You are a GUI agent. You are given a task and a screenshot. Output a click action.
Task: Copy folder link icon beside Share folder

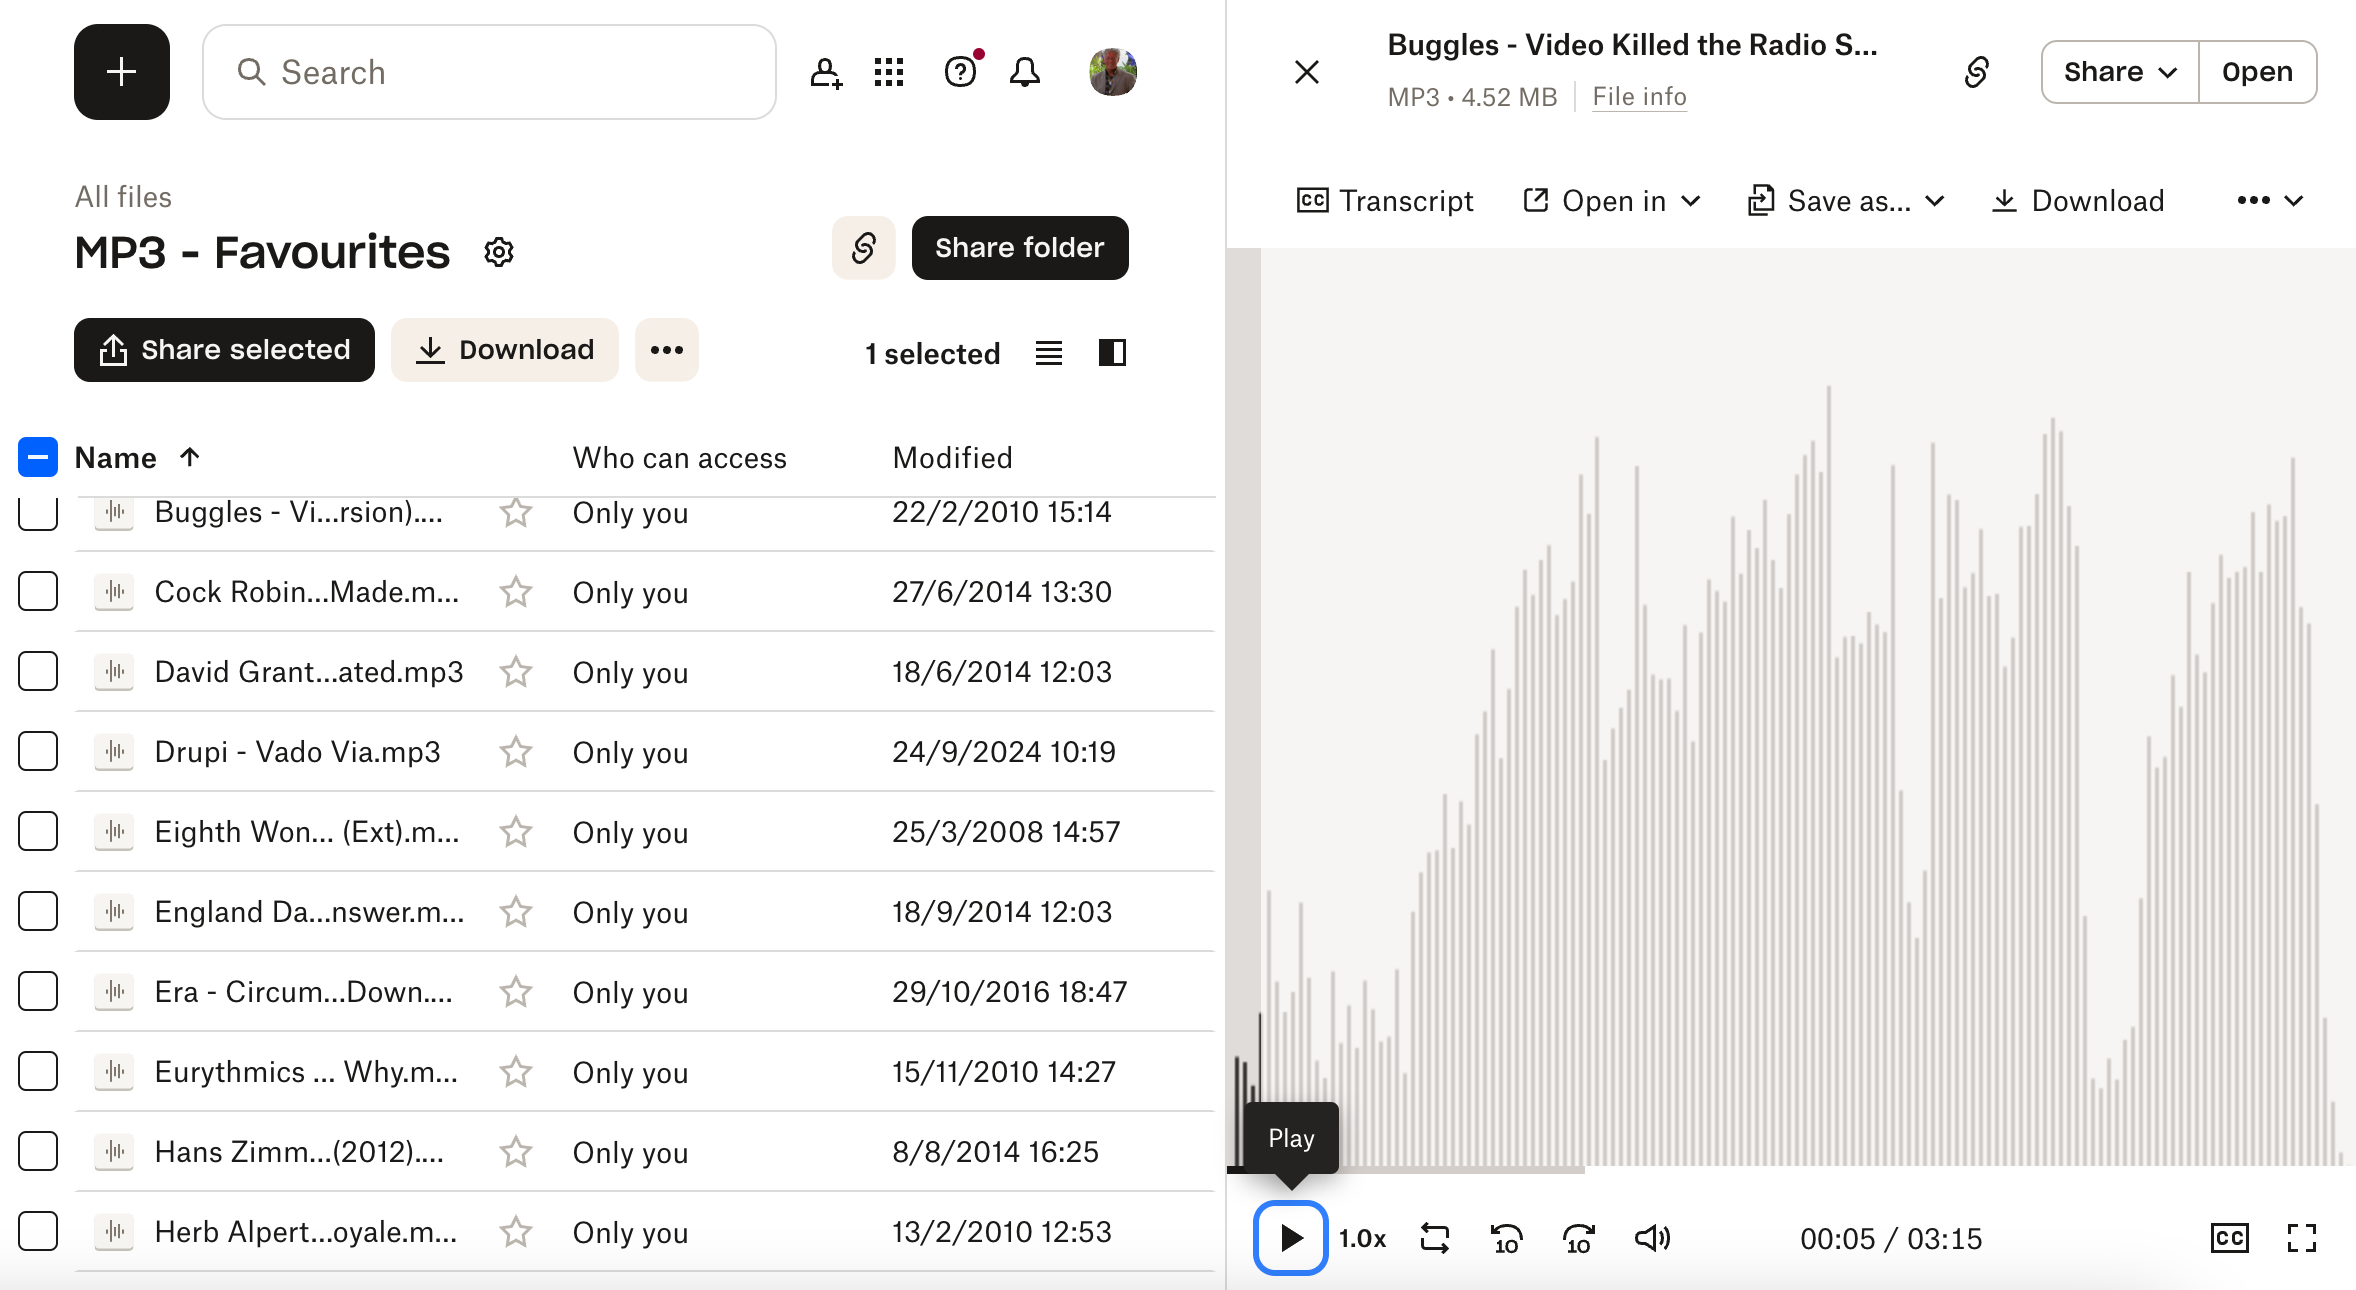pos(864,248)
